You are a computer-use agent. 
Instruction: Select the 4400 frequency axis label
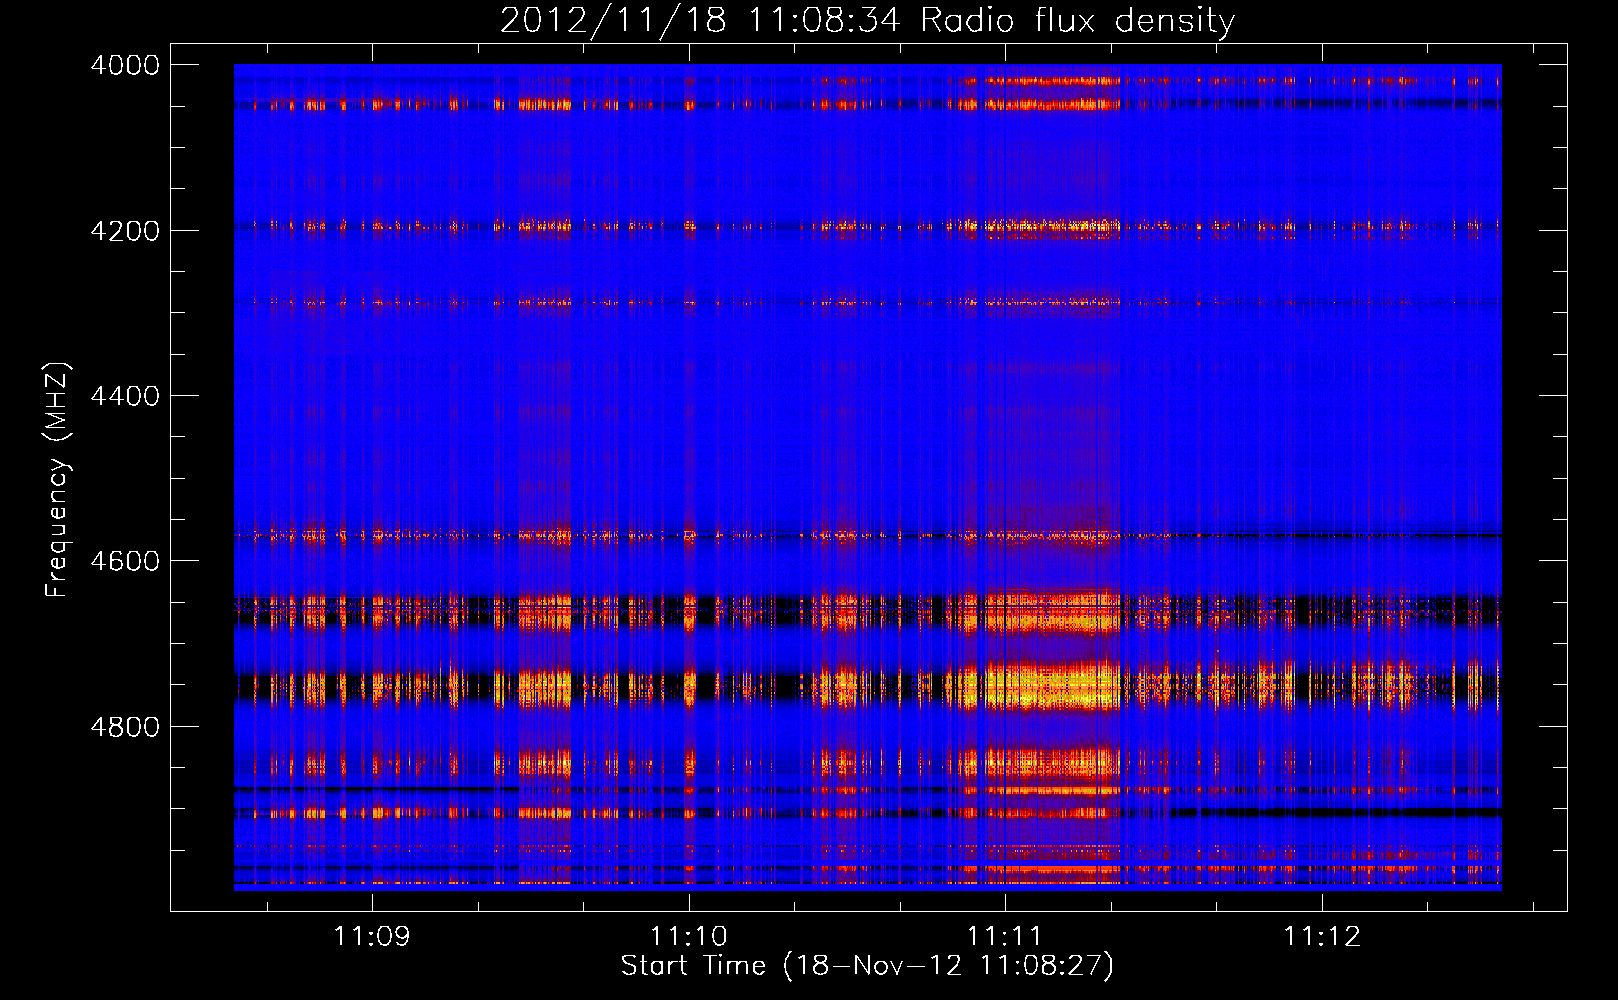pyautogui.click(x=125, y=396)
